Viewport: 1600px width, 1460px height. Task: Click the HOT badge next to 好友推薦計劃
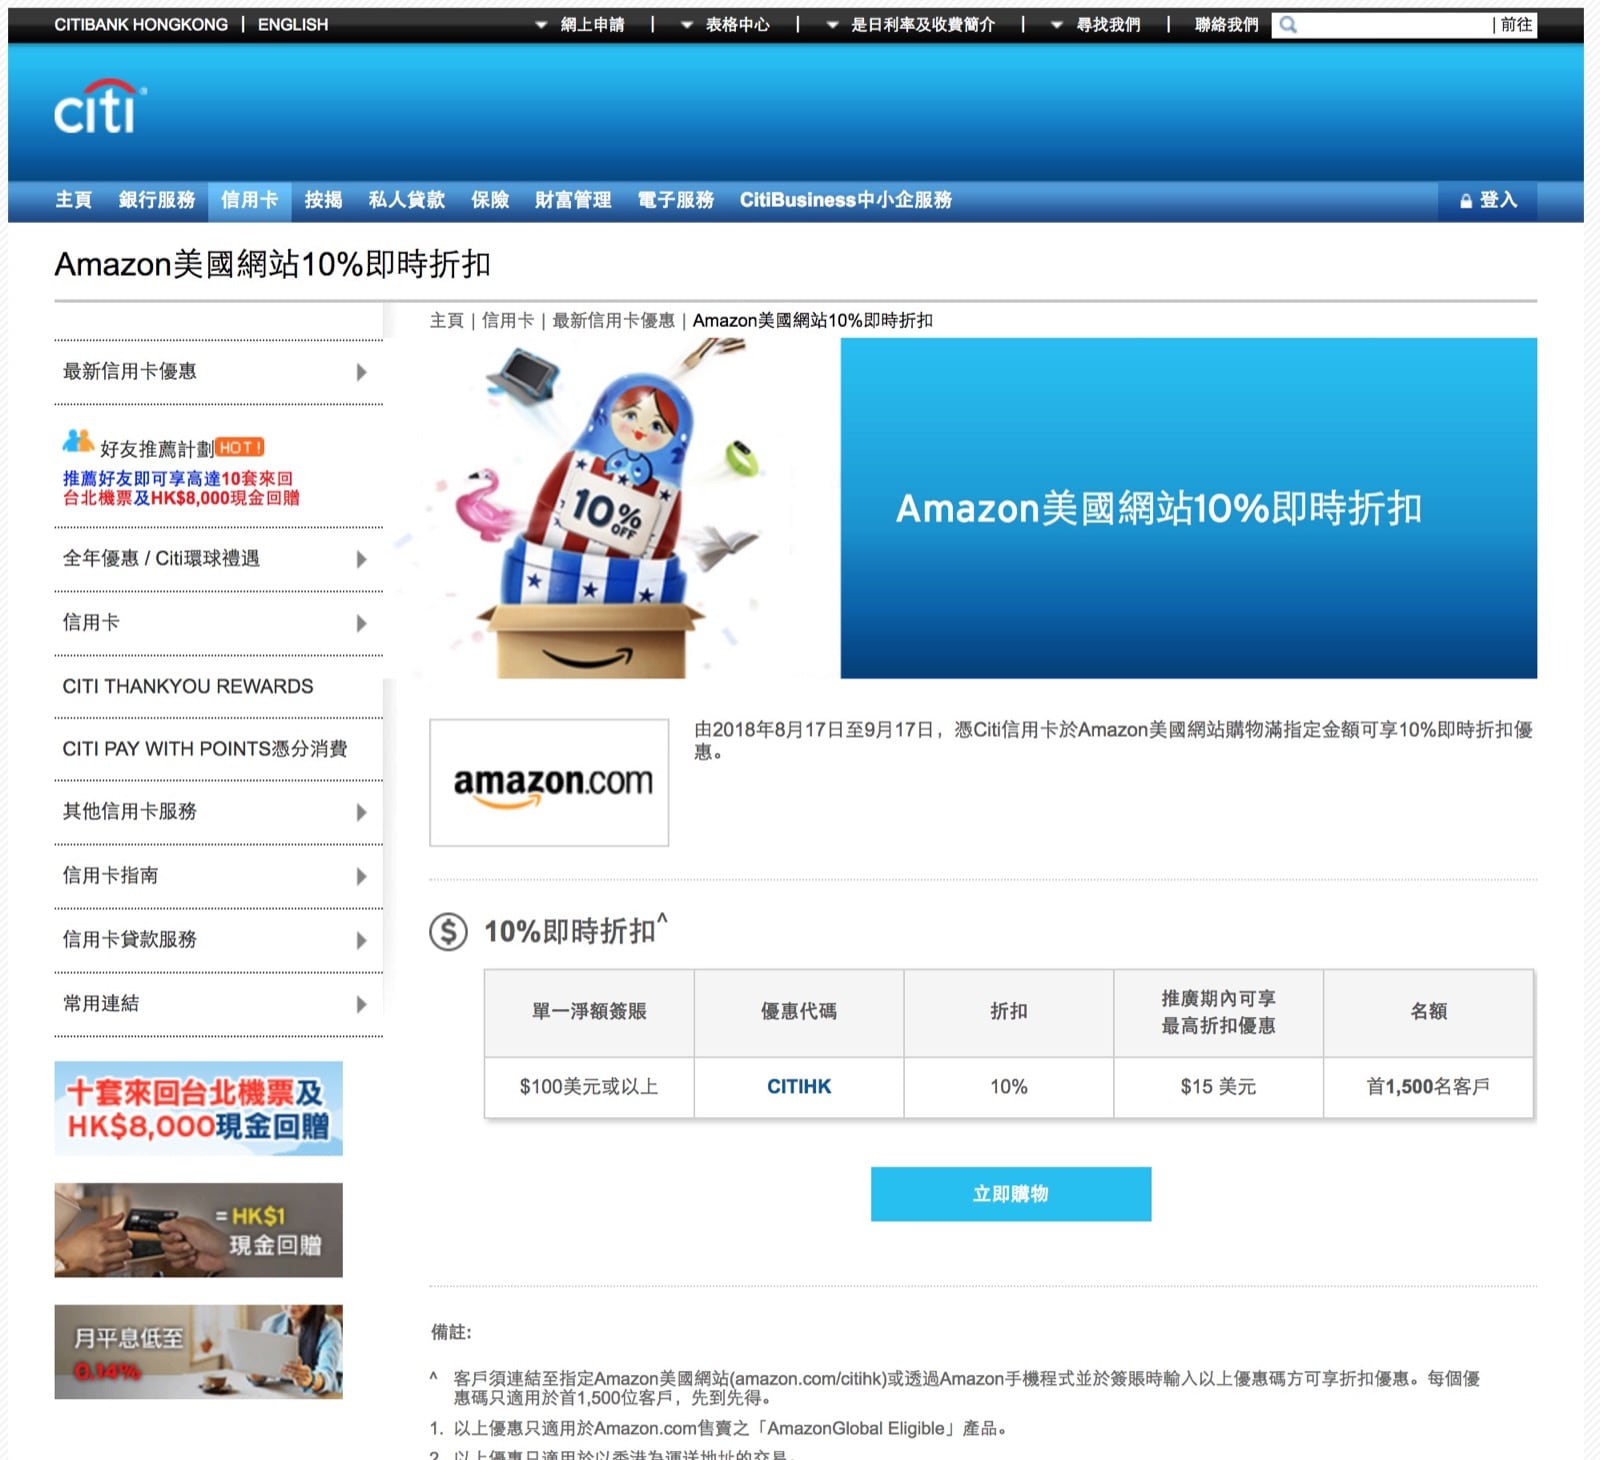240,447
